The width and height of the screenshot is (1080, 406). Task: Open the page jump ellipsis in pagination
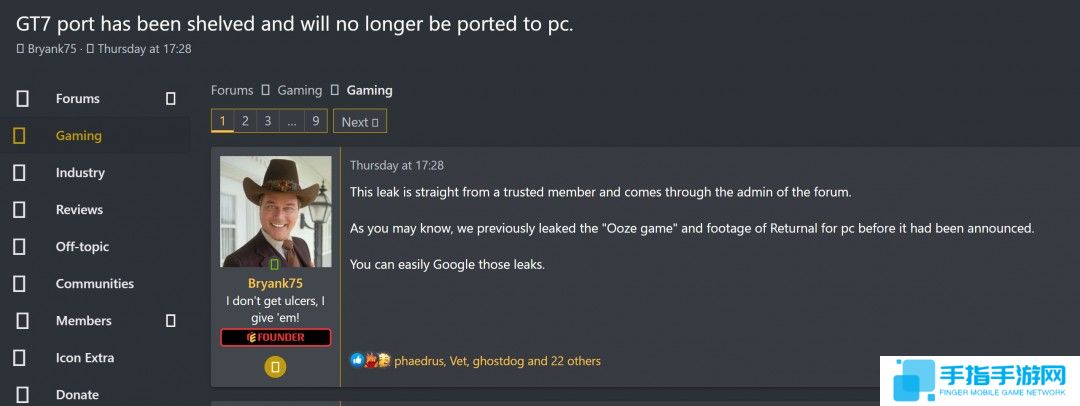click(291, 121)
